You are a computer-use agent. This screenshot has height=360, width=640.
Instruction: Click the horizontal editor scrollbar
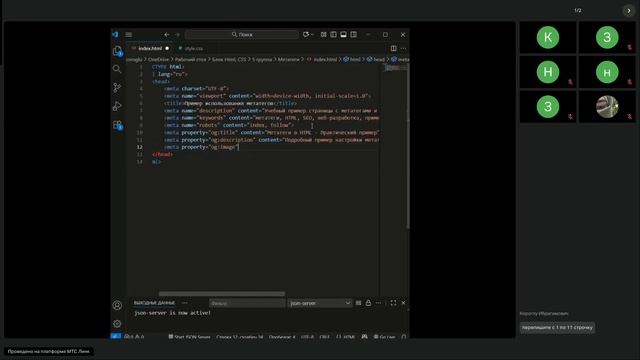point(222,293)
